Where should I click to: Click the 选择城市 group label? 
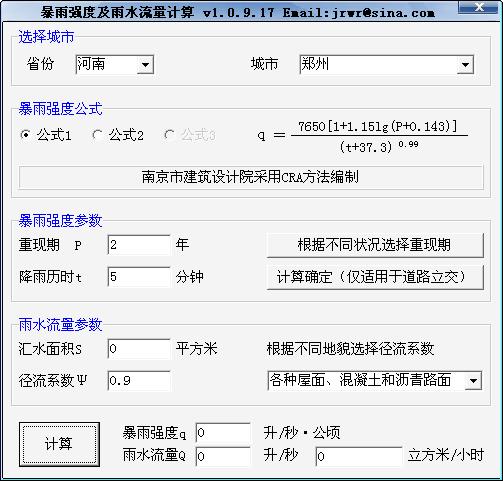tap(46, 37)
